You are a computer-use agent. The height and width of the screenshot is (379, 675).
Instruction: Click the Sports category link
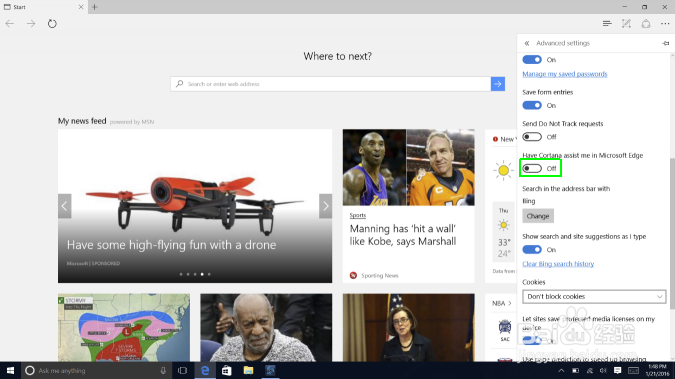(x=358, y=215)
